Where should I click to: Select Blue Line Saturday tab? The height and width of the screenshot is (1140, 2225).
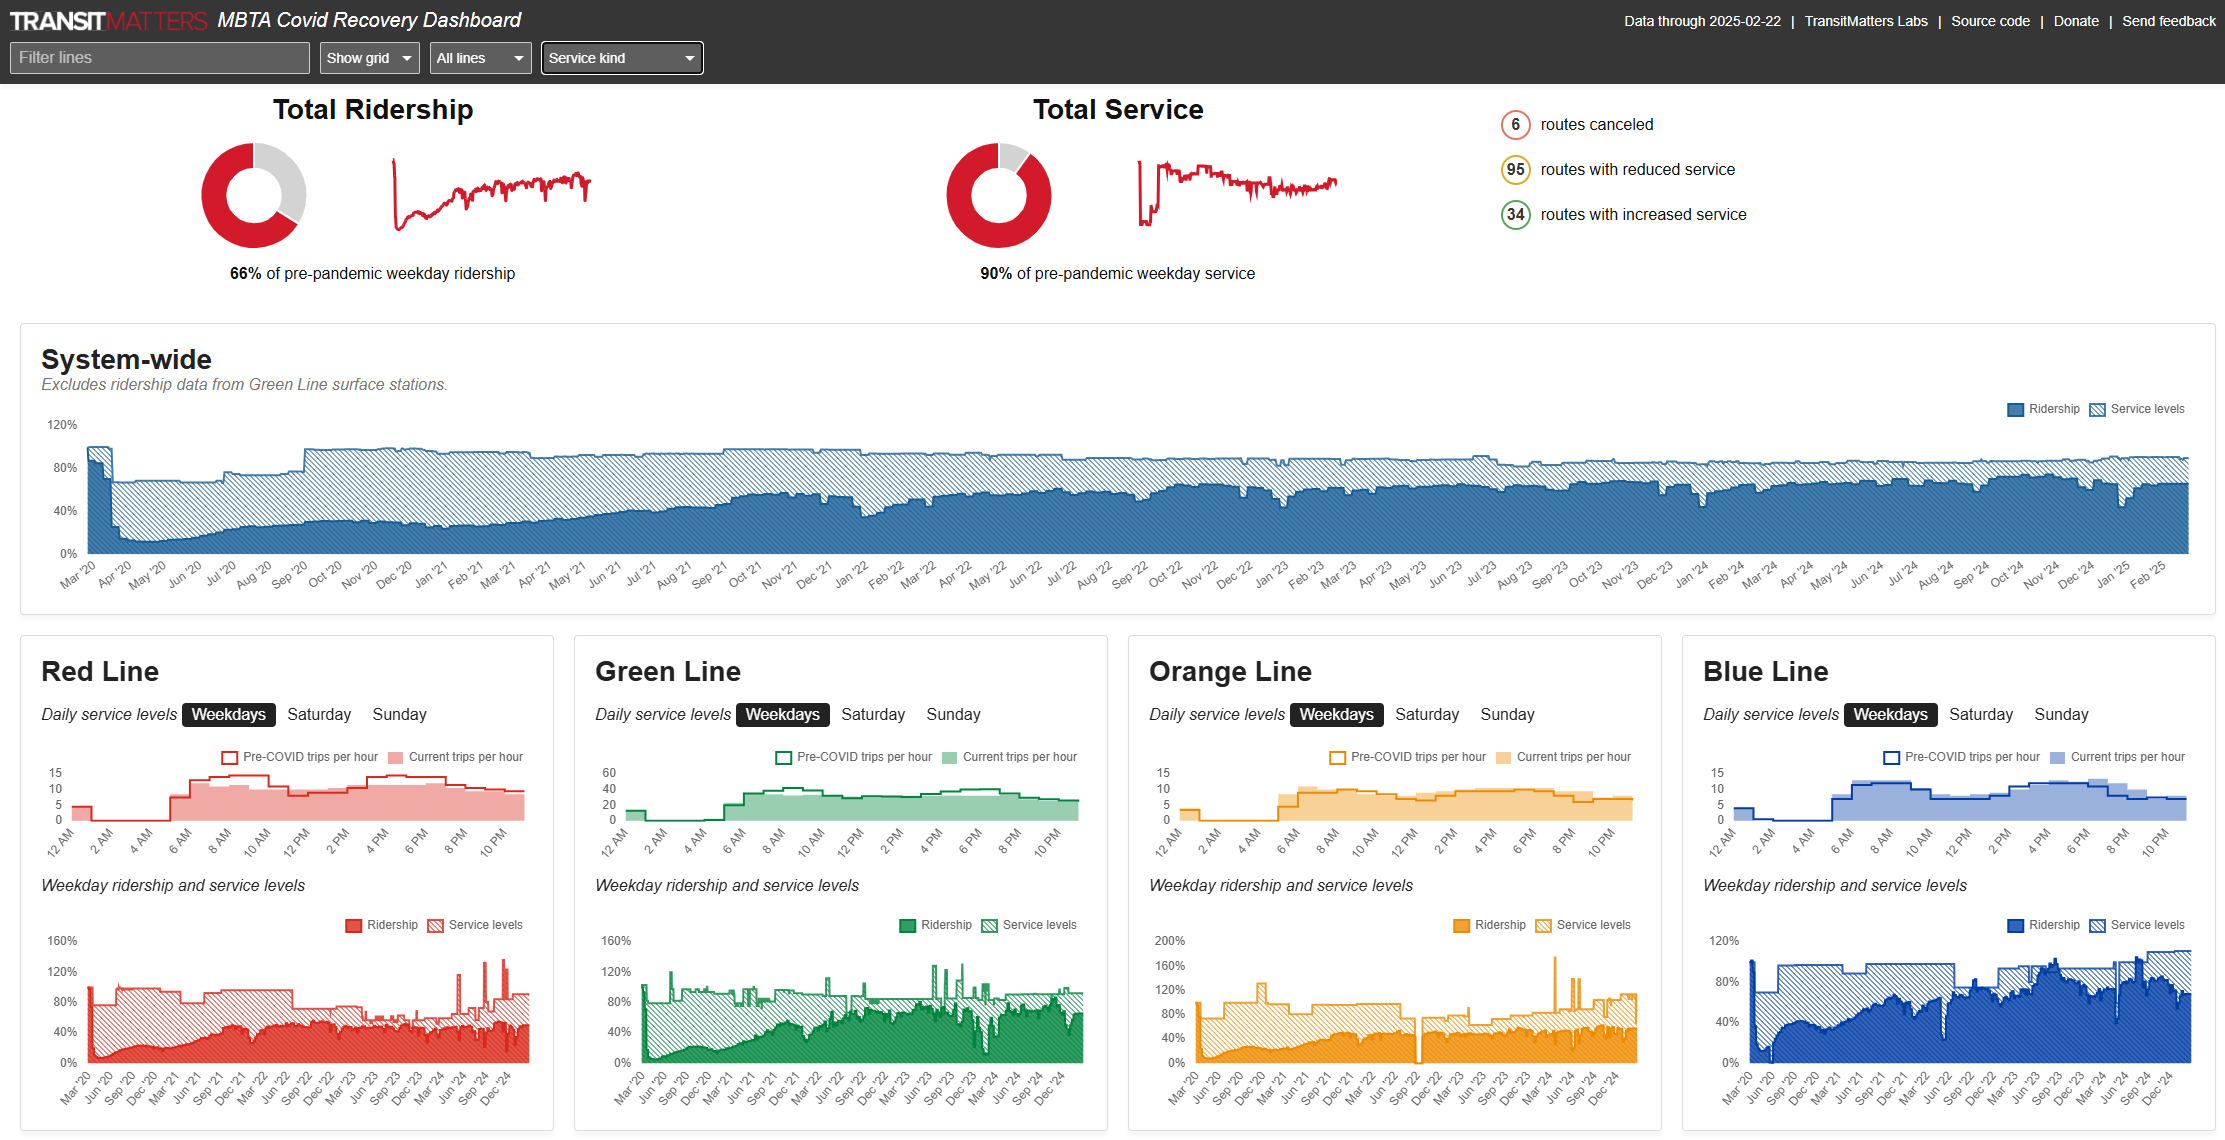[x=1981, y=715]
